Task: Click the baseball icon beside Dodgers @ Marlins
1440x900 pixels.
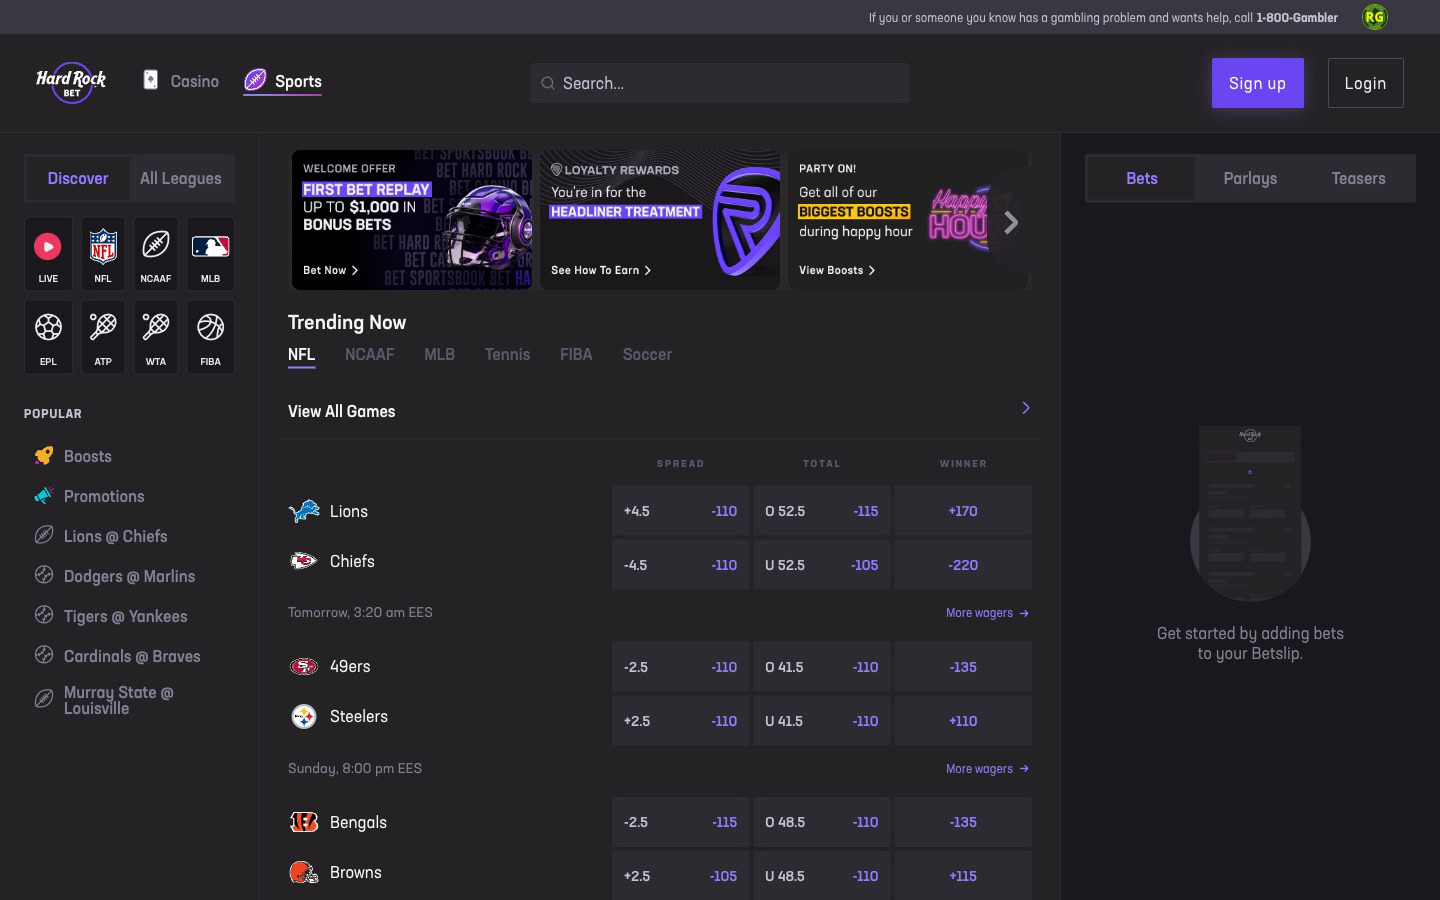Action: (x=44, y=575)
